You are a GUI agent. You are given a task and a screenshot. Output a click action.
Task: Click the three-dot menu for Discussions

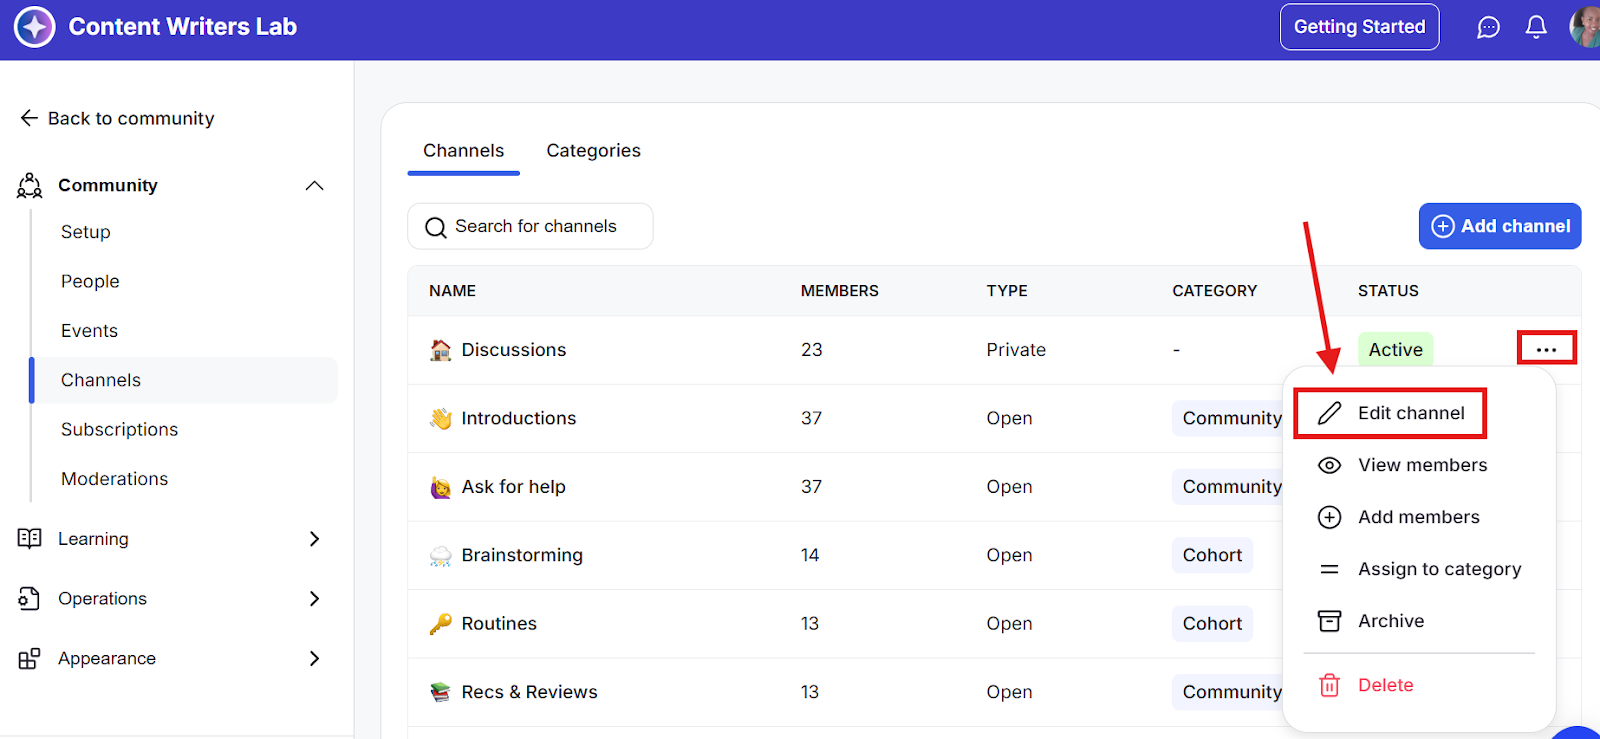[x=1546, y=349]
